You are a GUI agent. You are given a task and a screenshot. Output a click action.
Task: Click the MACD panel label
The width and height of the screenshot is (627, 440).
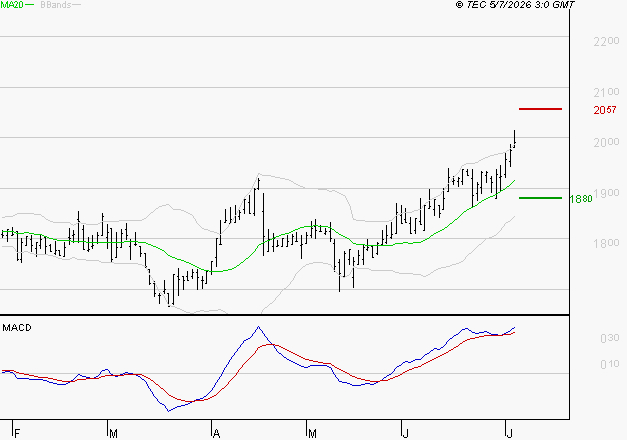(17, 328)
